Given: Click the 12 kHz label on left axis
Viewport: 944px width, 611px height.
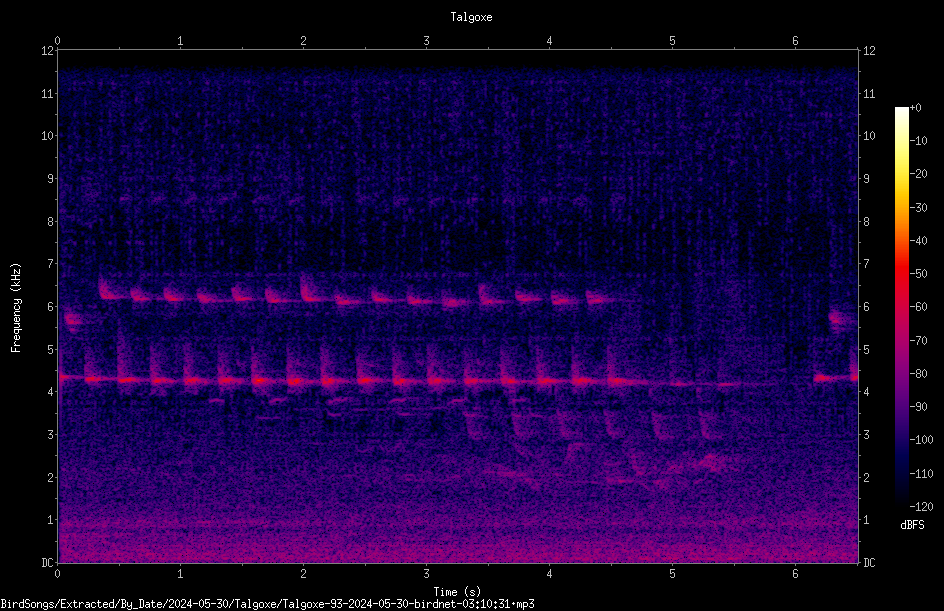Looking at the screenshot, I should (x=48, y=51).
